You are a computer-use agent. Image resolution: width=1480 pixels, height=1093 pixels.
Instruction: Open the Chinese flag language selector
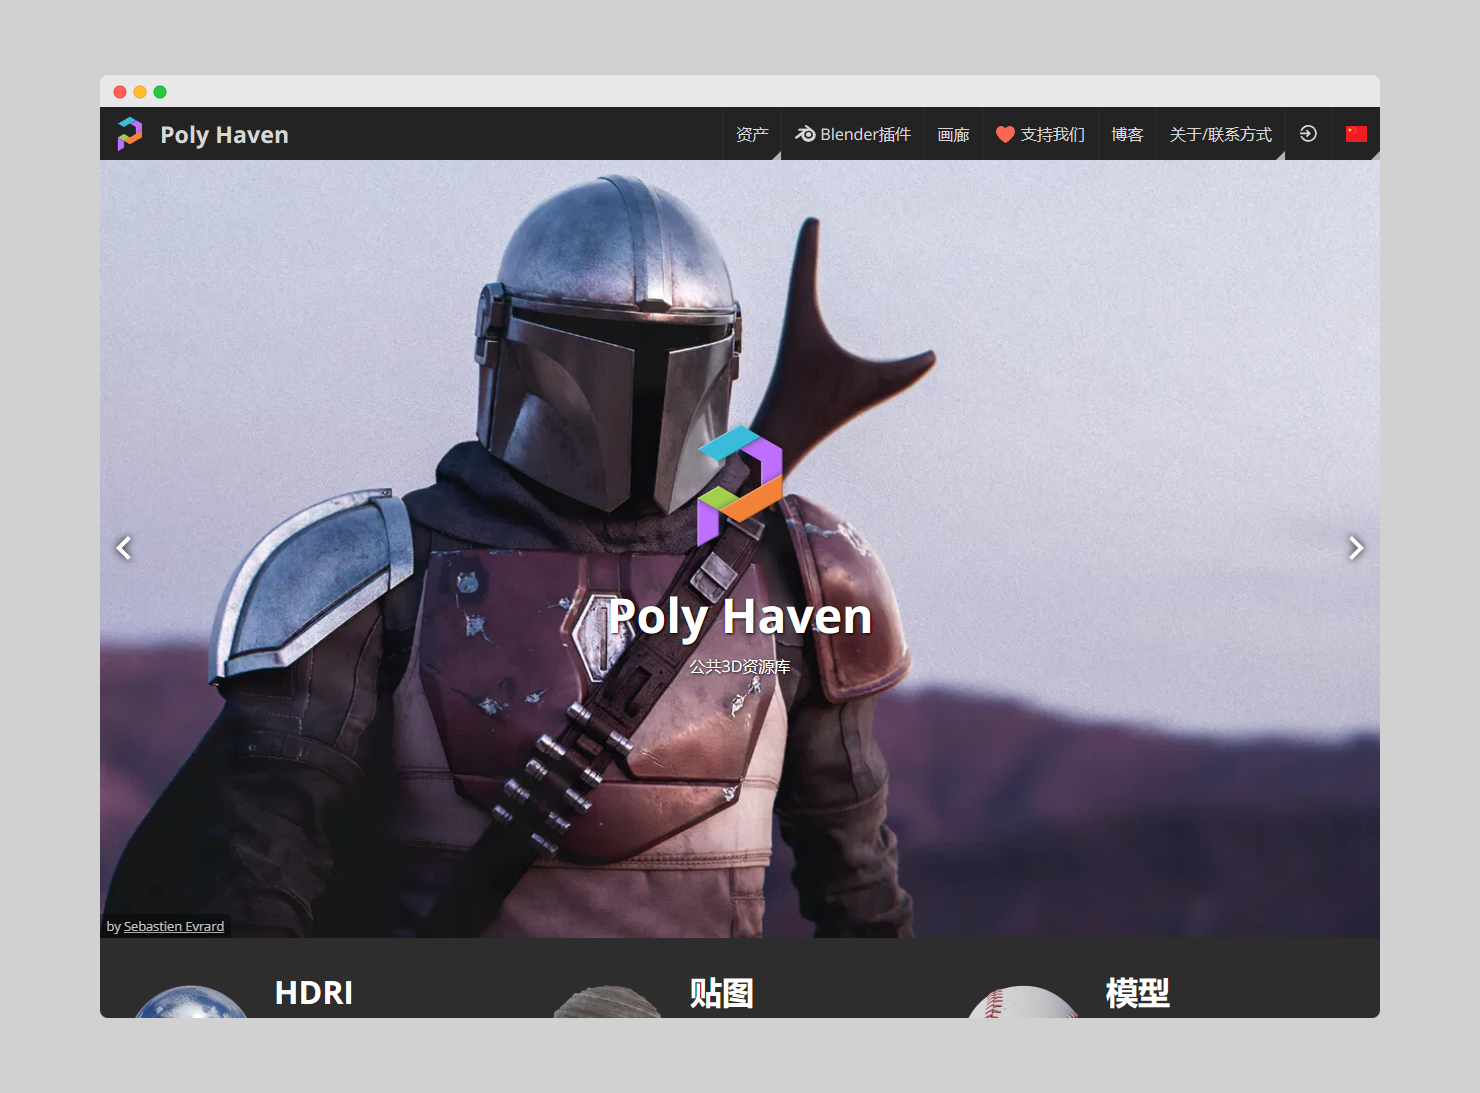click(1356, 134)
